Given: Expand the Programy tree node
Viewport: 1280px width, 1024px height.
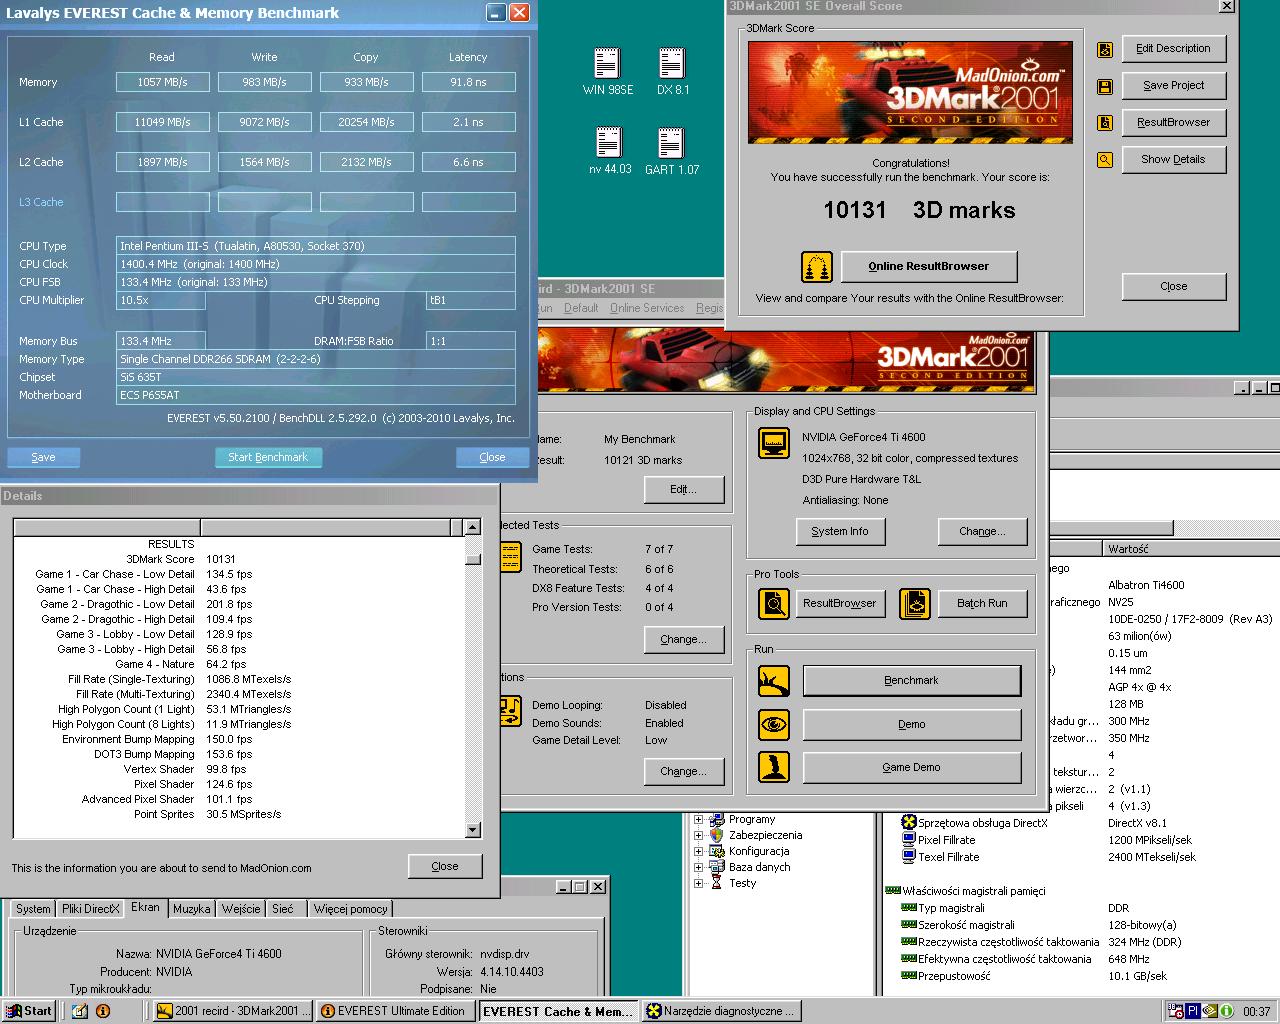Looking at the screenshot, I should pos(698,819).
